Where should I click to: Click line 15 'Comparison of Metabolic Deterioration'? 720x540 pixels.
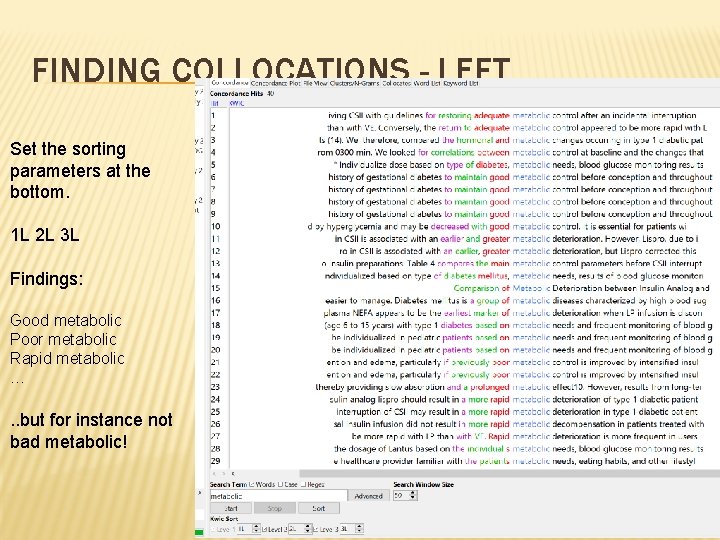581,288
